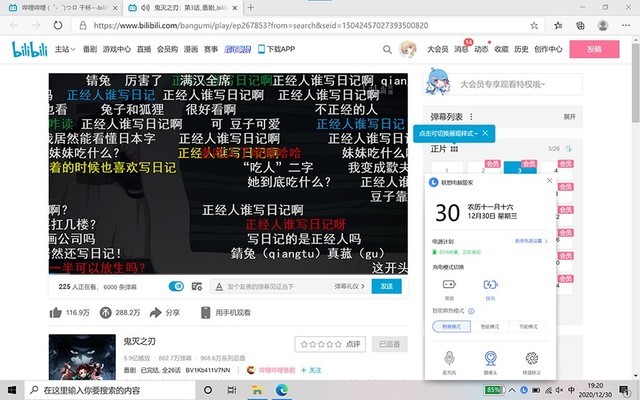Click the 已追番 button

click(x=389, y=344)
